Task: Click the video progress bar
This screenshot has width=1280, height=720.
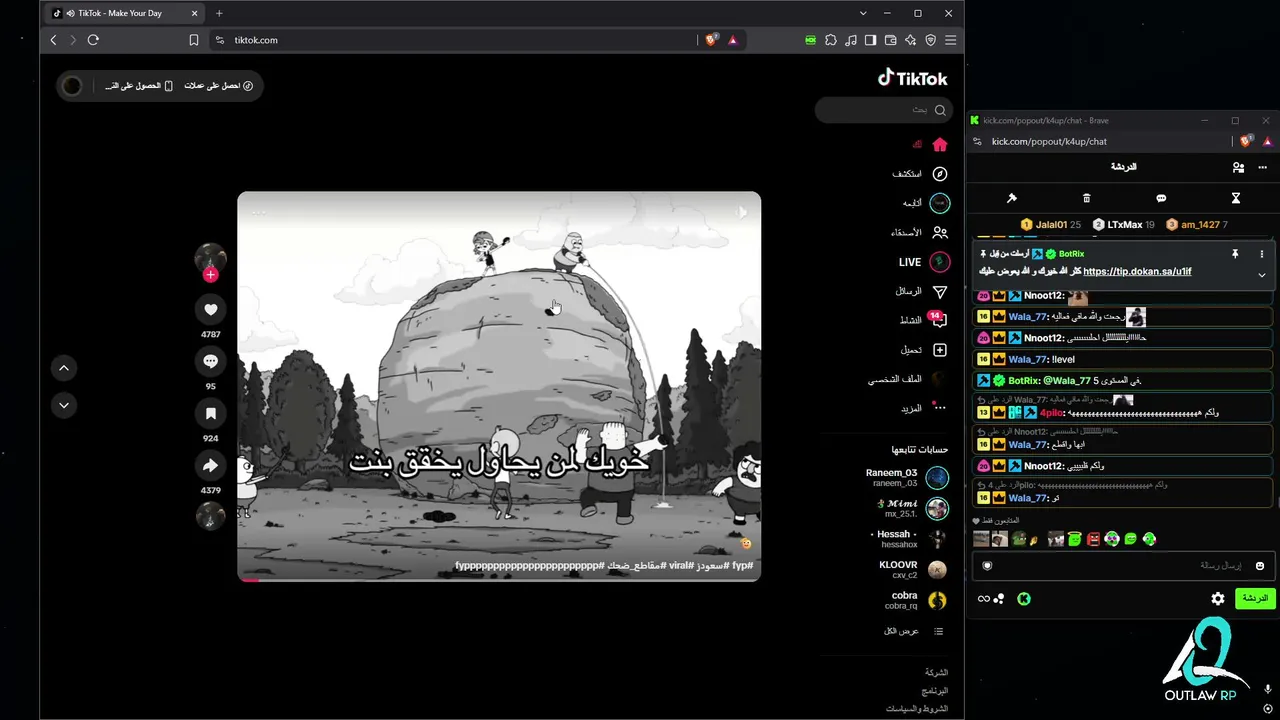Action: (x=499, y=579)
